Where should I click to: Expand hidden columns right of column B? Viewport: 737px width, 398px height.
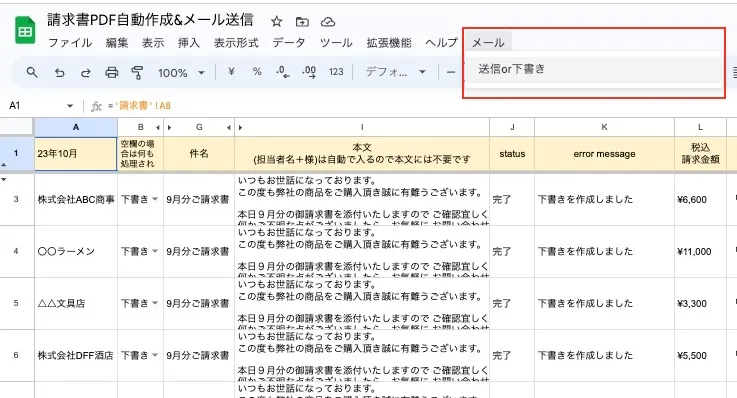(157, 127)
